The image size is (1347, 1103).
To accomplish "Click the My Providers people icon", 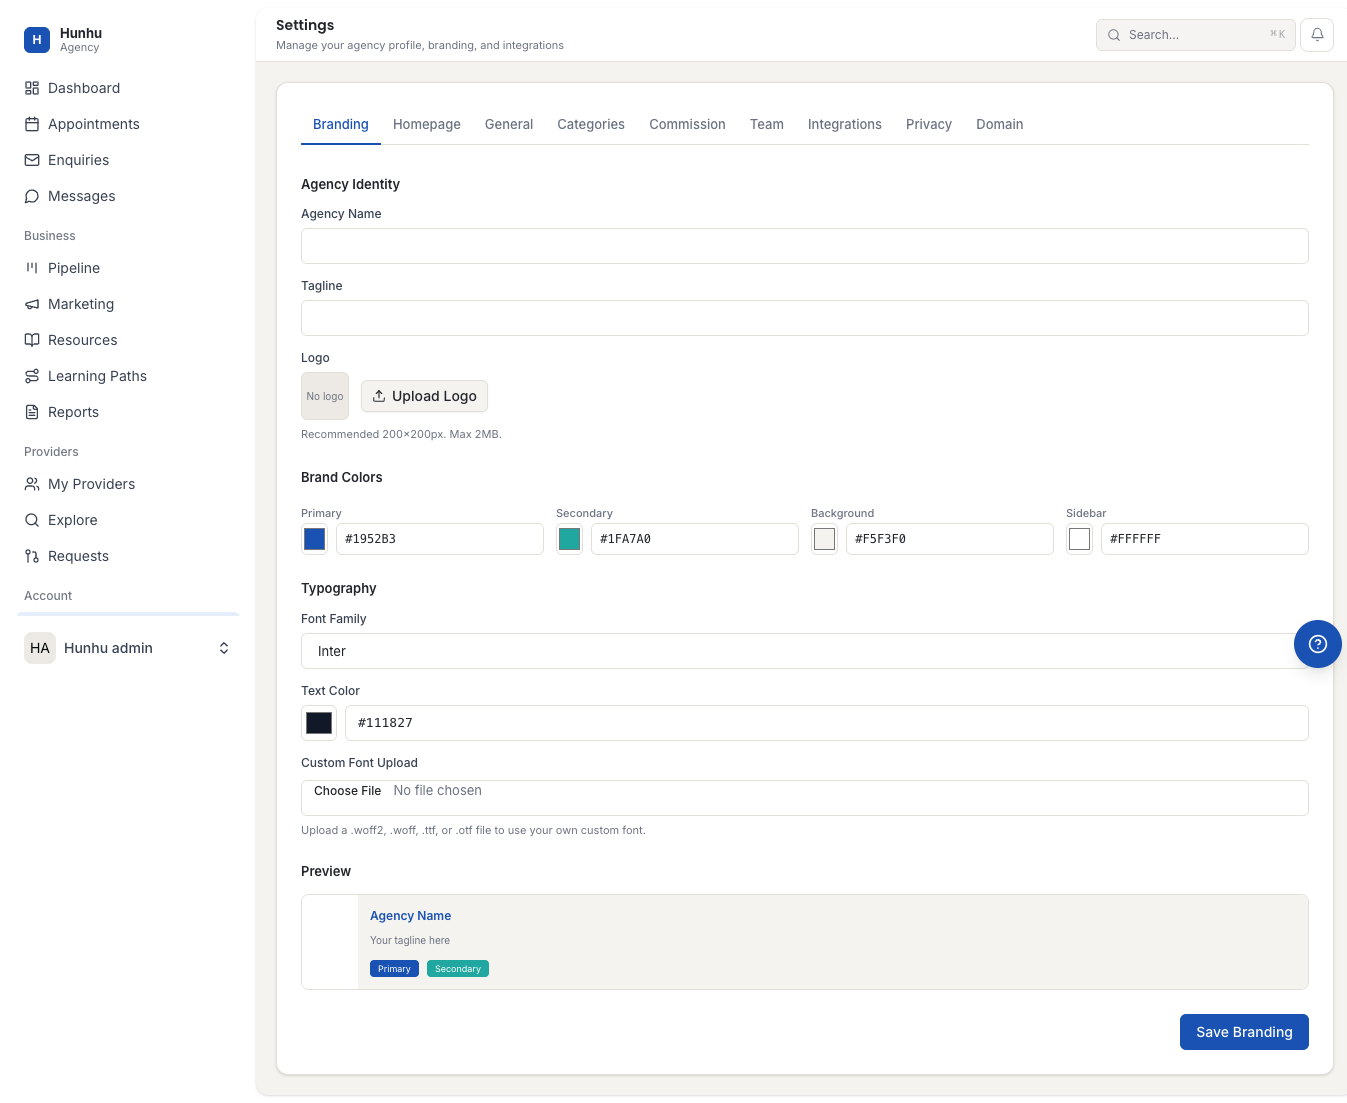I will click(32, 484).
